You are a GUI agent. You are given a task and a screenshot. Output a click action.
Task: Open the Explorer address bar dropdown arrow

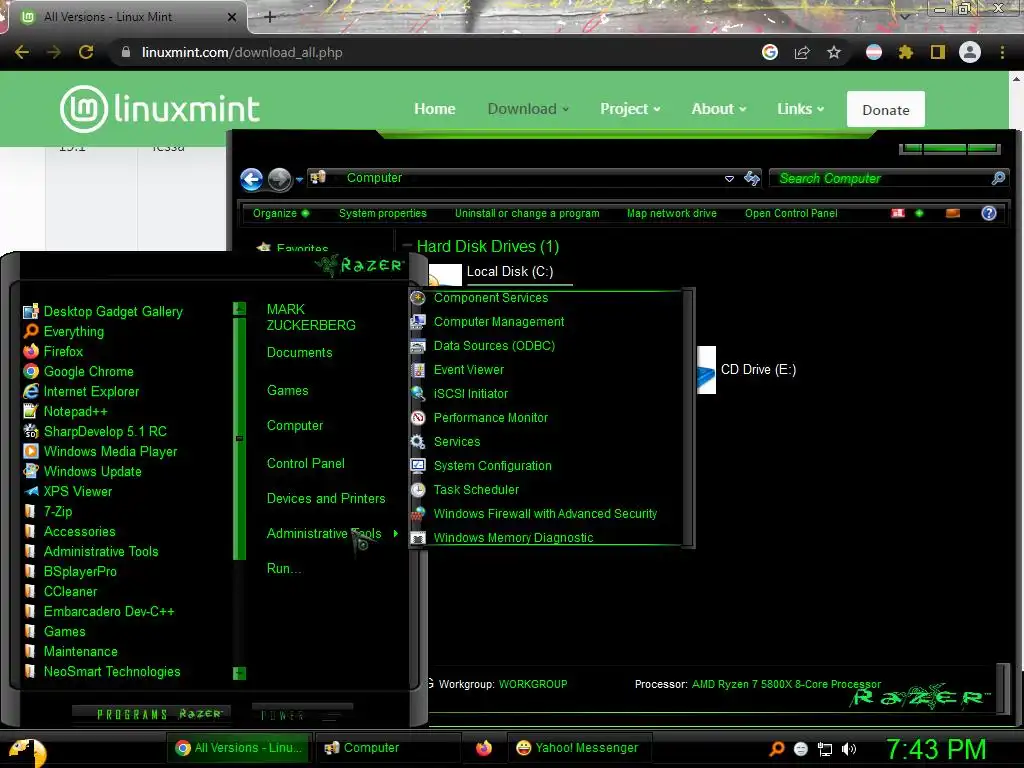pos(729,178)
